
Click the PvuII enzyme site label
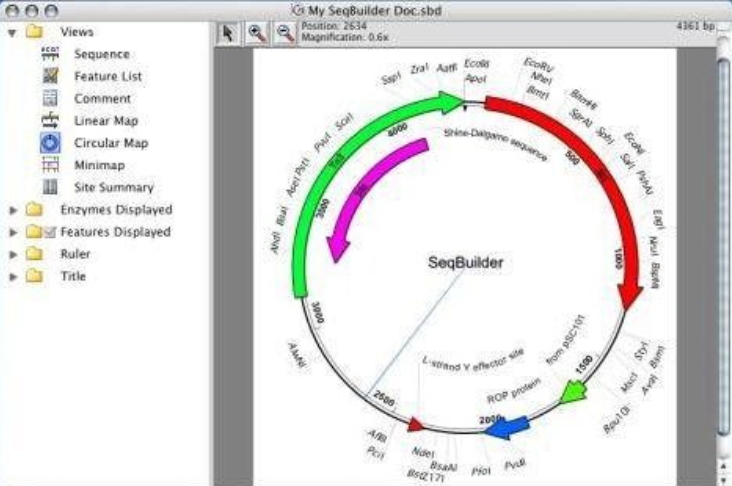(514, 465)
